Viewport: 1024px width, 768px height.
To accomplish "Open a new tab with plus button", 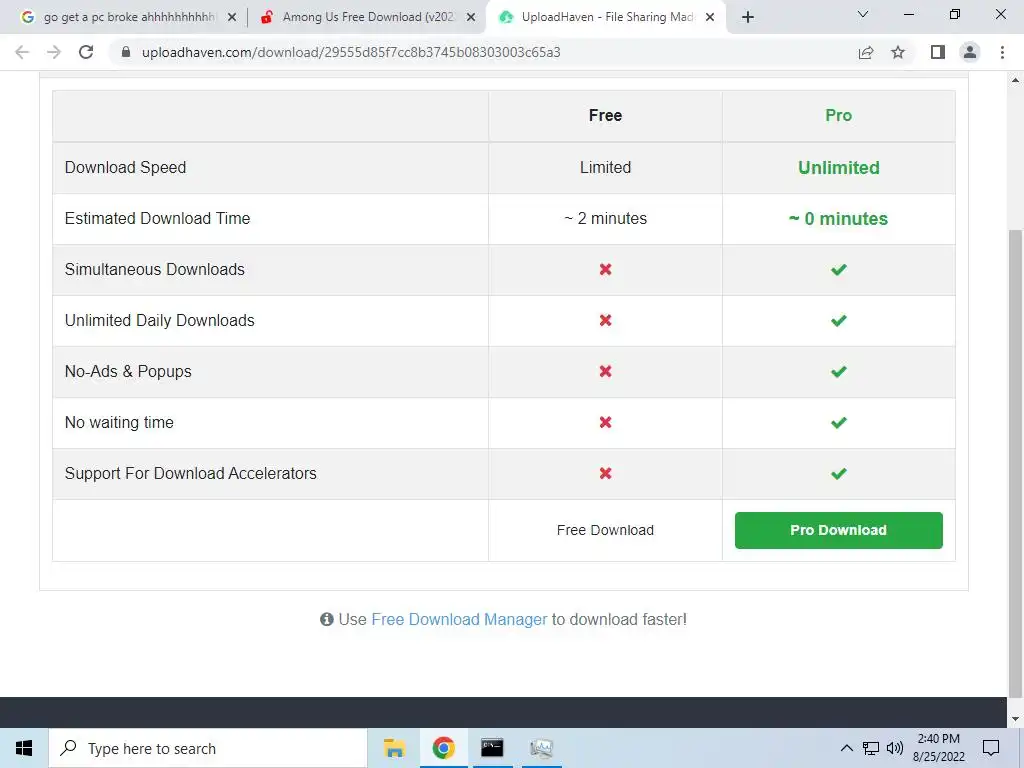I will click(x=748, y=17).
